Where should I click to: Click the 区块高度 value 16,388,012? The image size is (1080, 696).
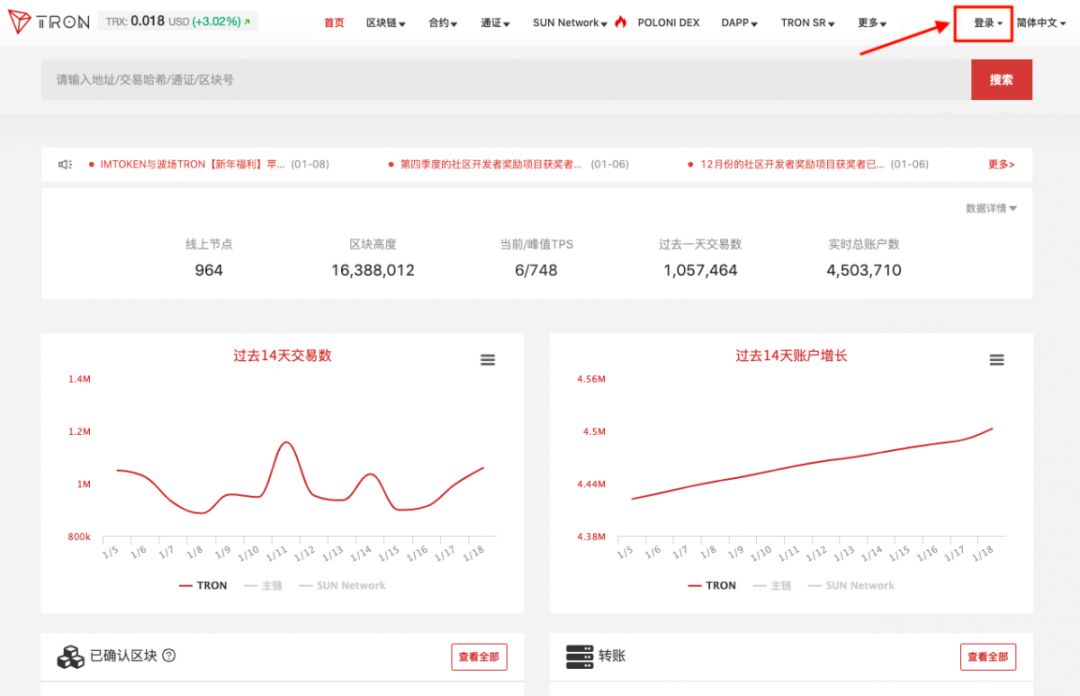coord(373,270)
